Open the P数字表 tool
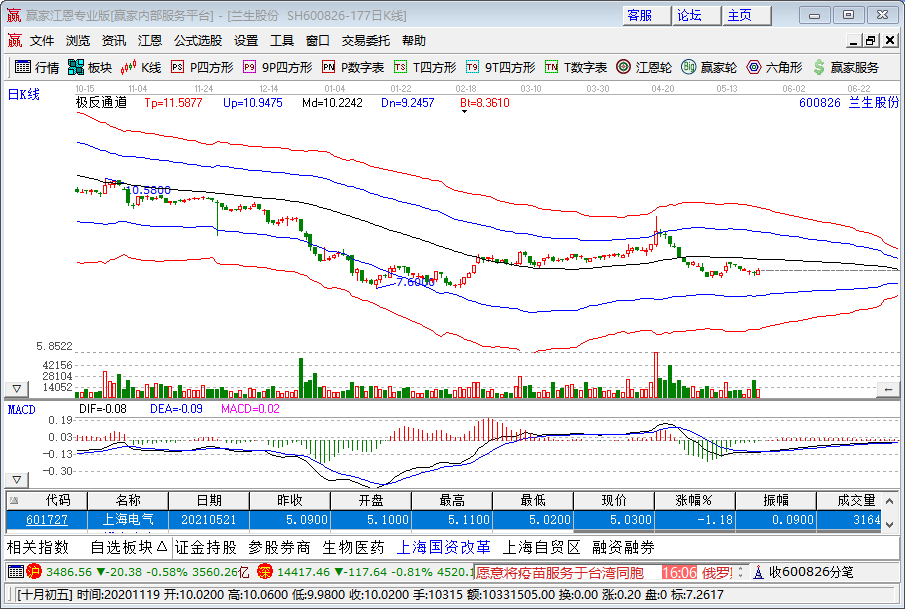Image resolution: width=905 pixels, height=609 pixels. (353, 68)
